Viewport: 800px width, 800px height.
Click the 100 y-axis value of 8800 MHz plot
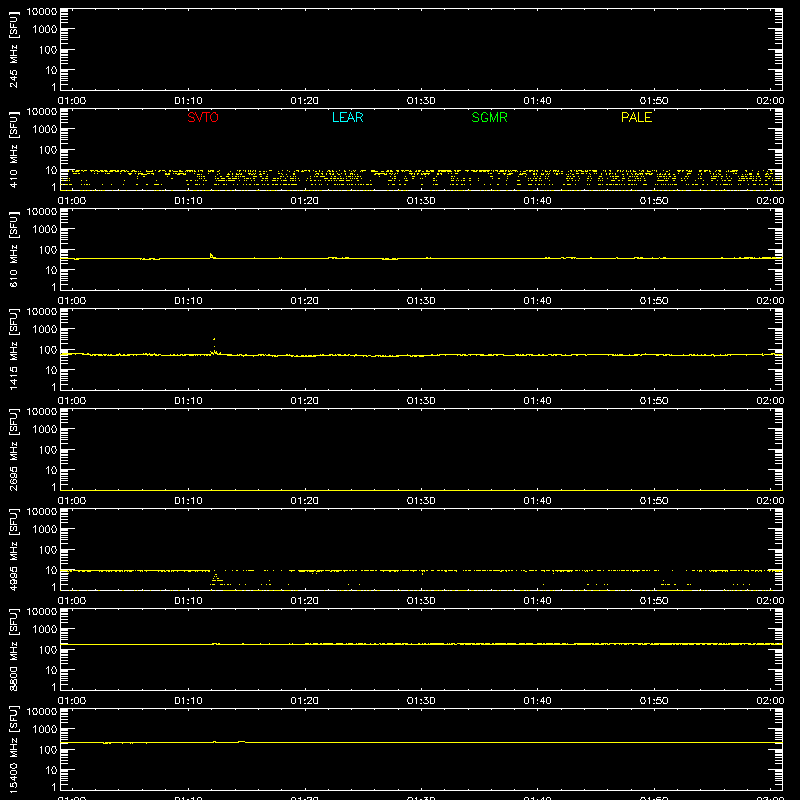pos(48,650)
